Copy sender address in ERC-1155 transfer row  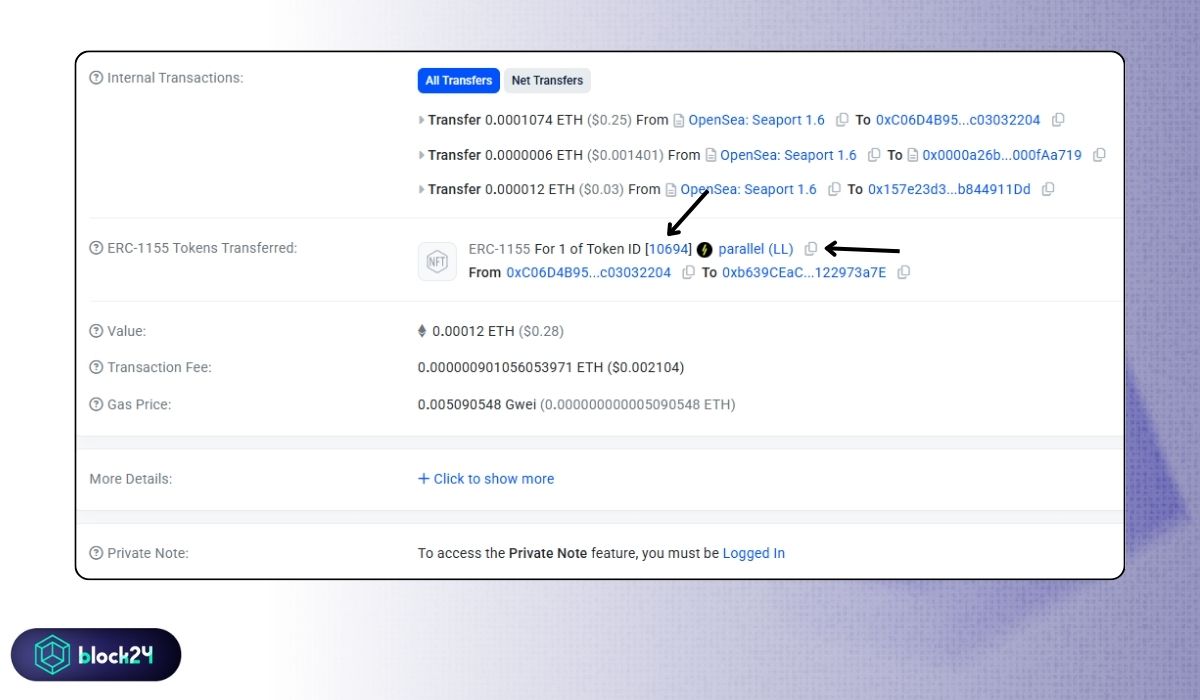click(x=688, y=272)
